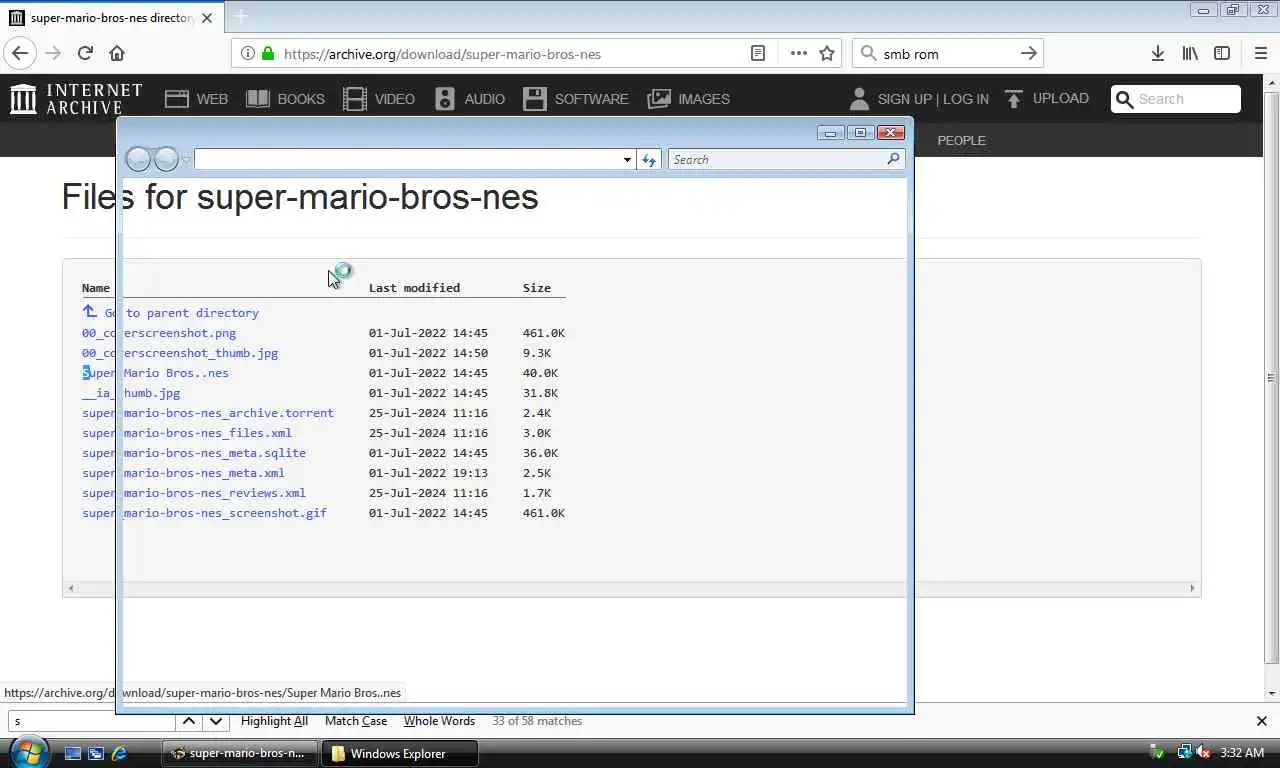The image size is (1280, 768).
Task: Open VIDEO section of Internet Archive
Action: tap(379, 99)
